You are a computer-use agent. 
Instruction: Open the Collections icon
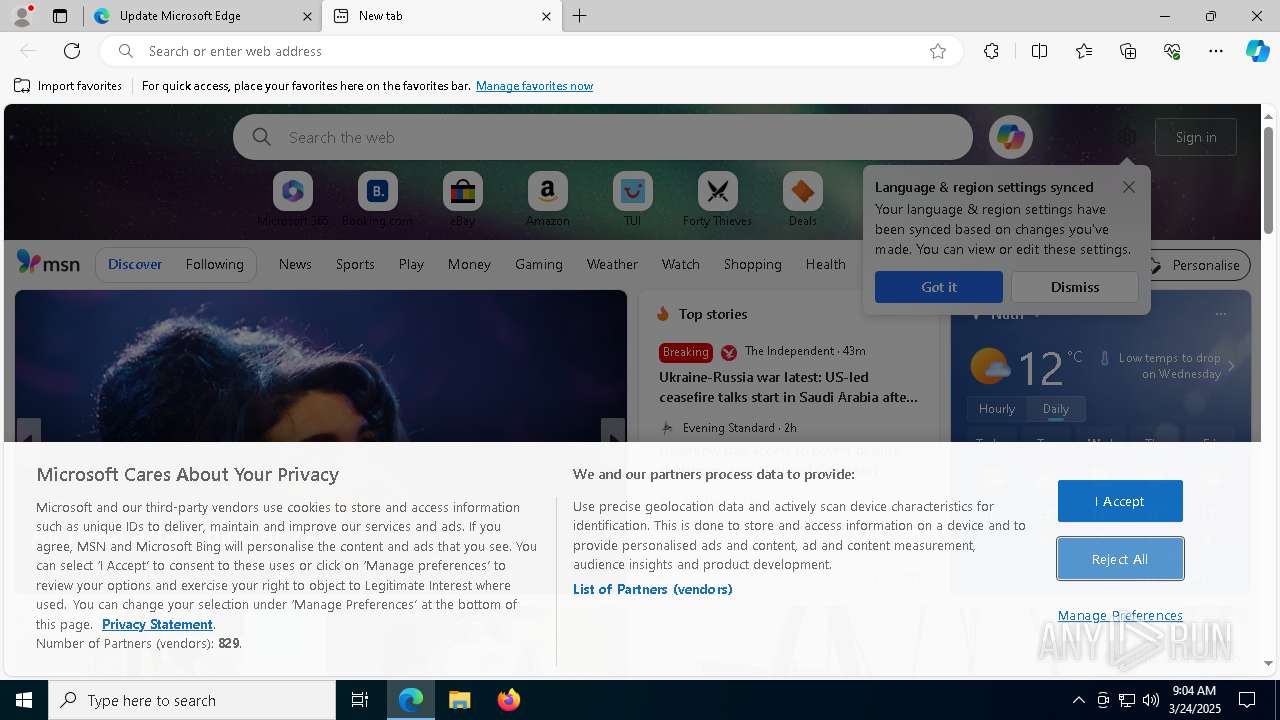click(1128, 51)
